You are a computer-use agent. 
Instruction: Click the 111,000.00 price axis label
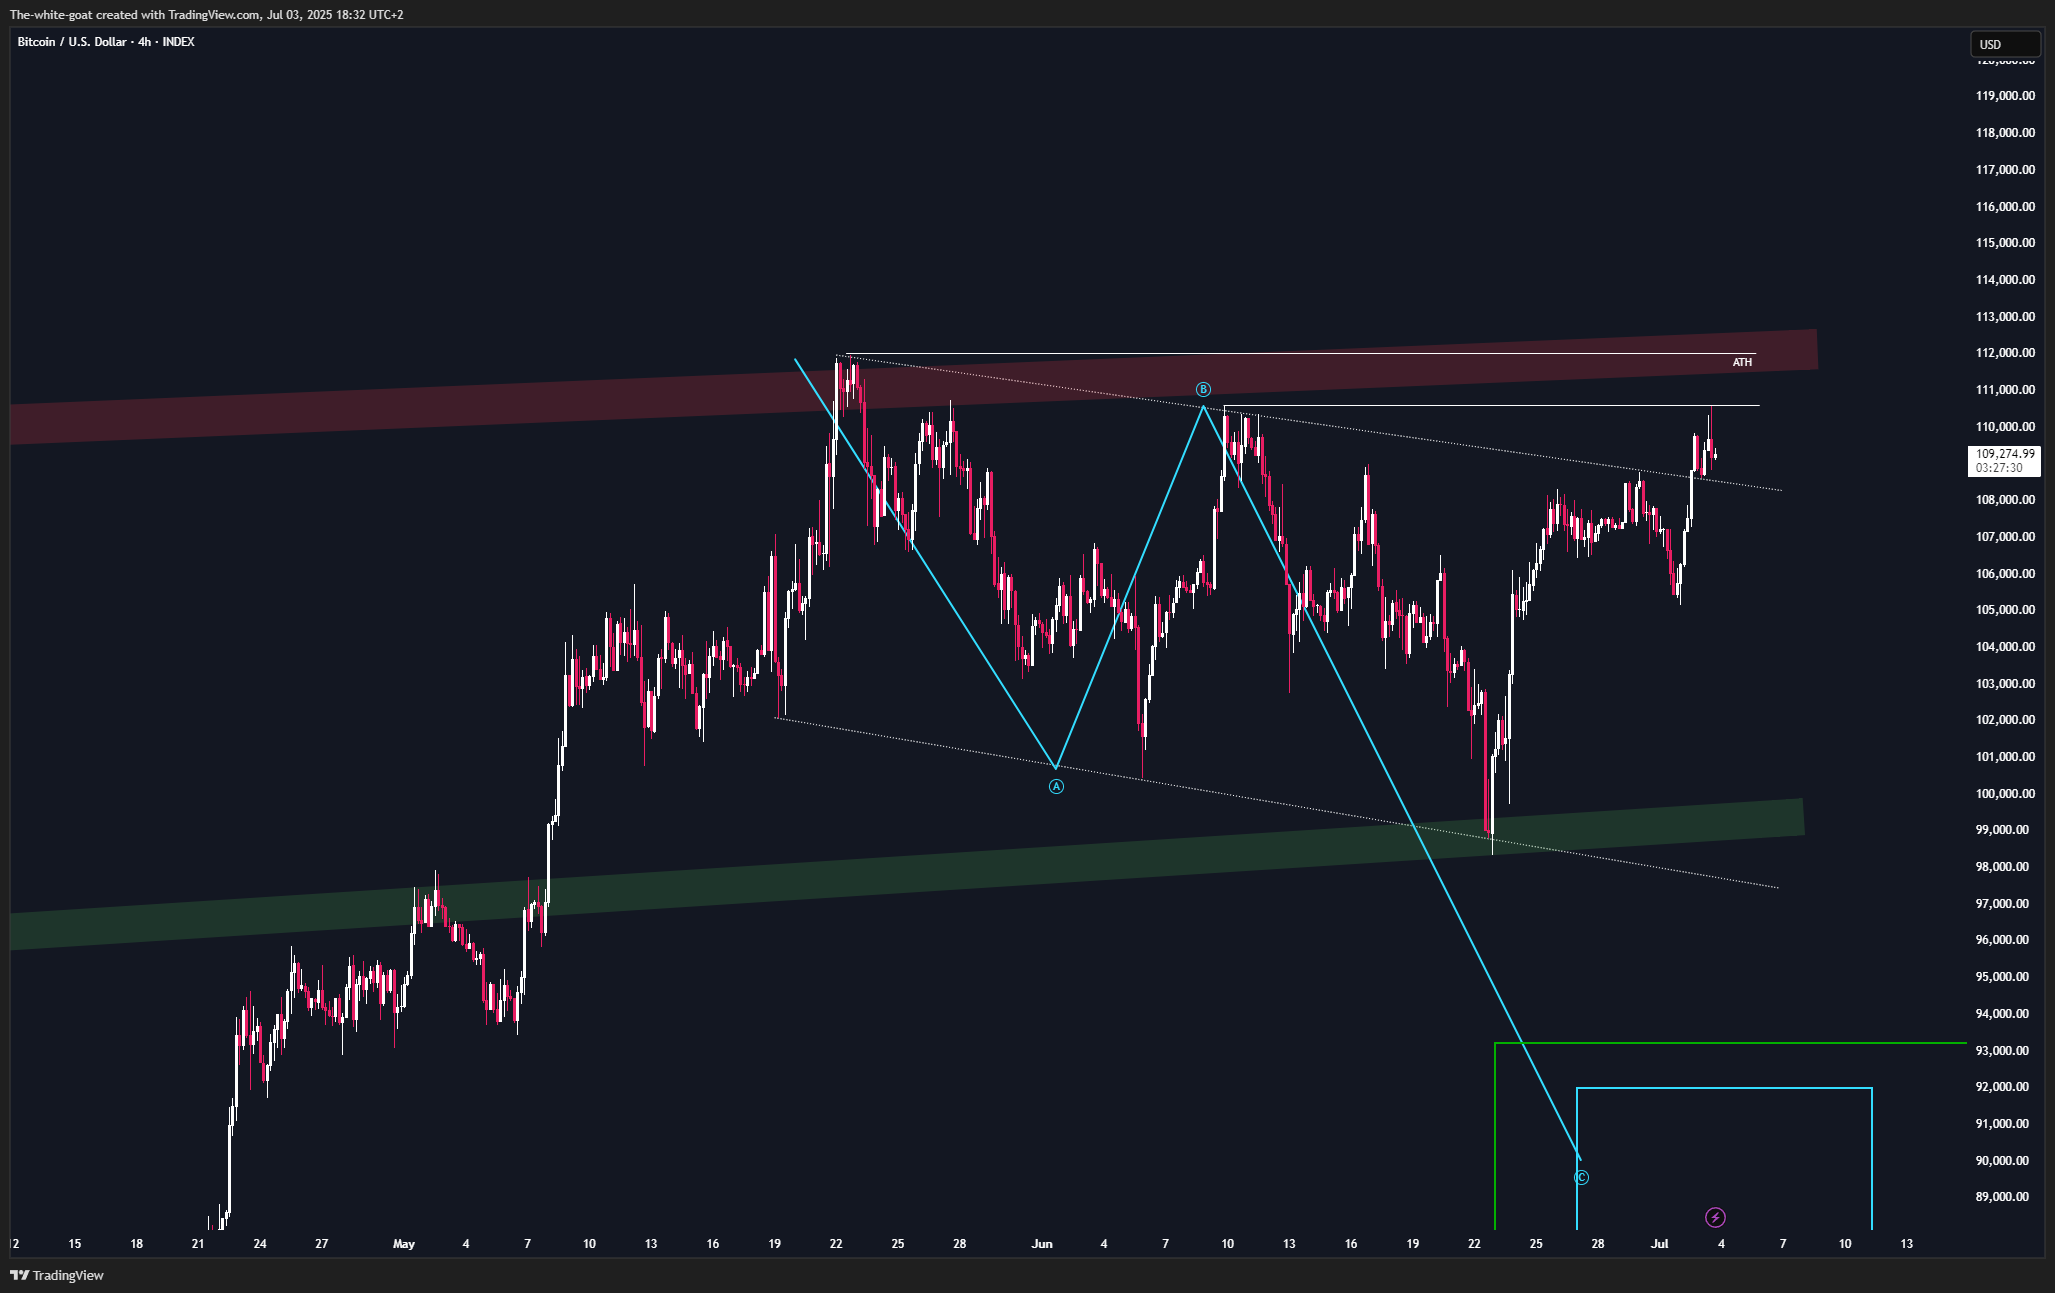click(x=2005, y=390)
